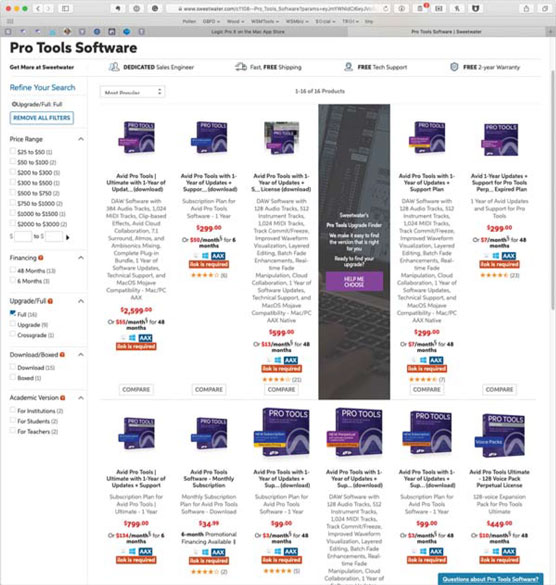Enable 6 Months financing filter
This screenshot has width=556, height=585.
13,280
